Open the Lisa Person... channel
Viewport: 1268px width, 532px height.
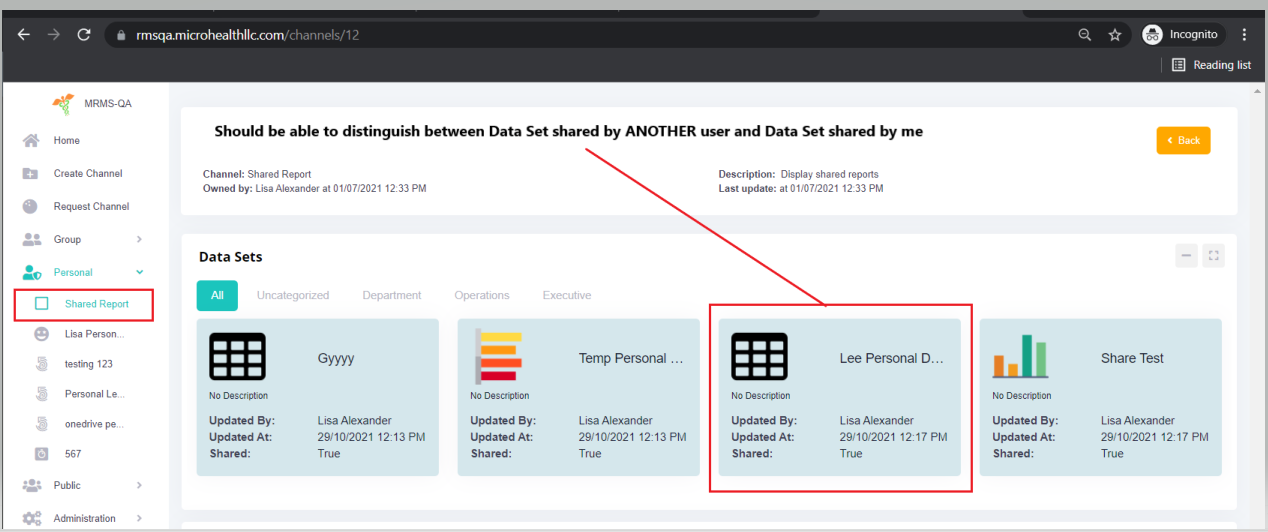95,333
